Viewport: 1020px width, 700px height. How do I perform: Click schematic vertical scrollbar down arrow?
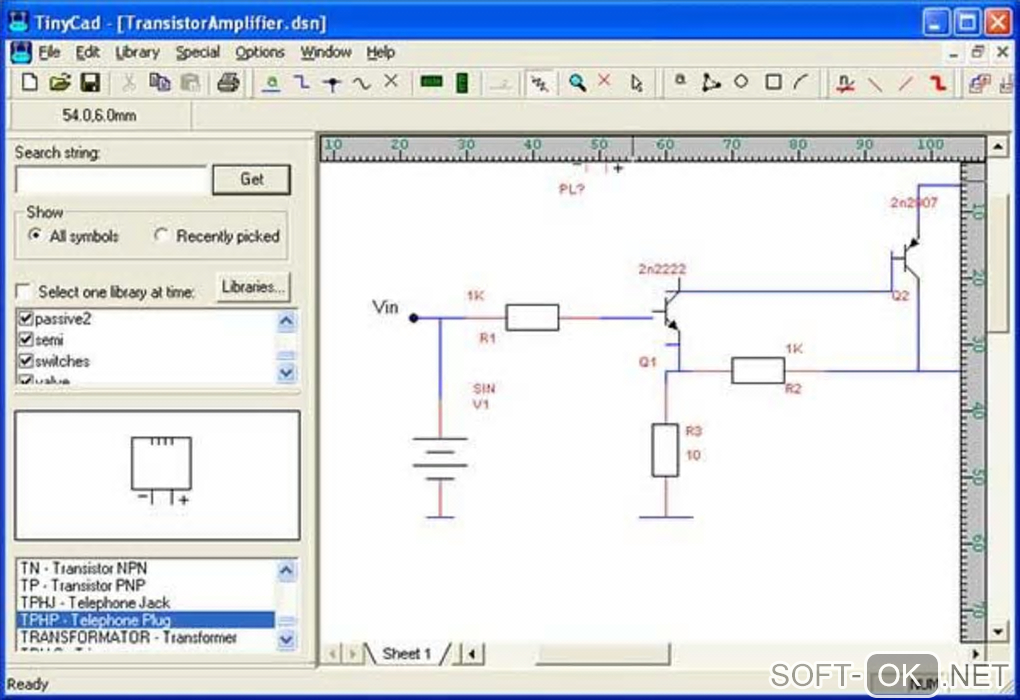(x=997, y=631)
